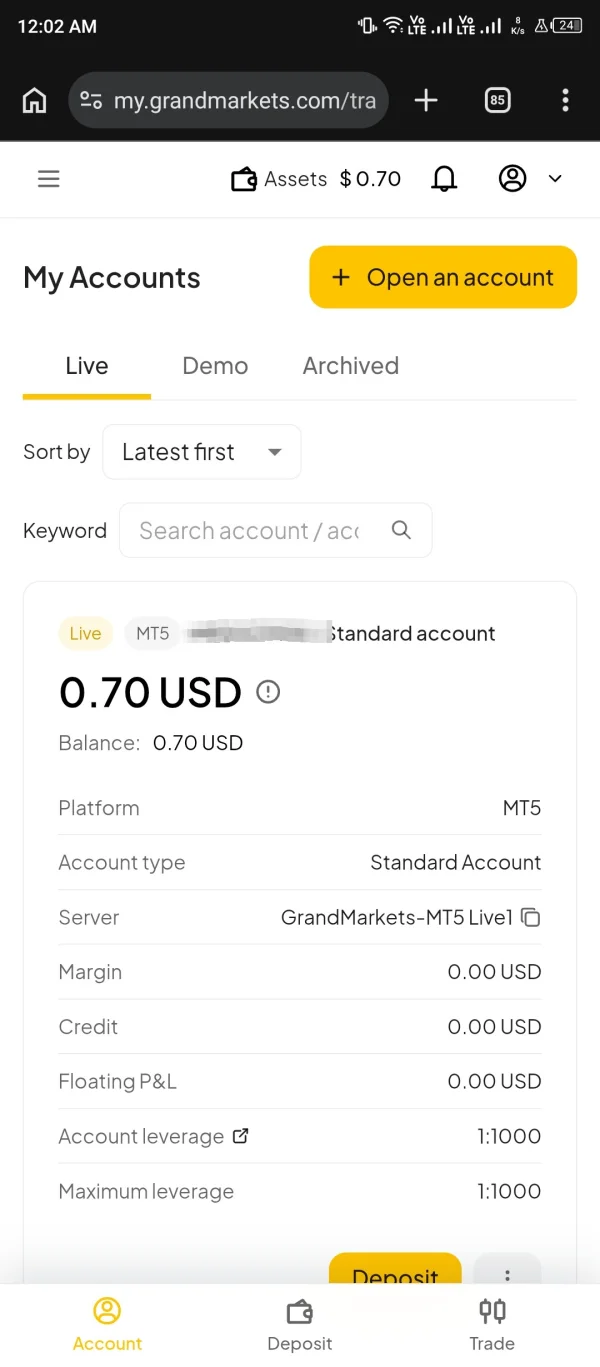
Task: Show balance info icon next to 0.70 USD
Action: 268,691
